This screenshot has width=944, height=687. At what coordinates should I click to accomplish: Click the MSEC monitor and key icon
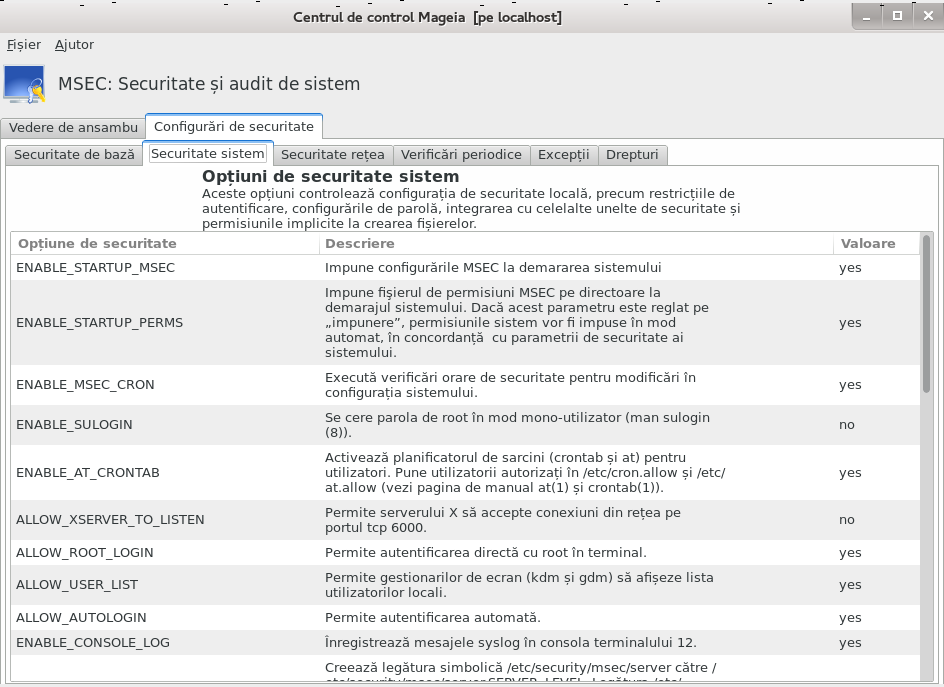click(x=25, y=84)
